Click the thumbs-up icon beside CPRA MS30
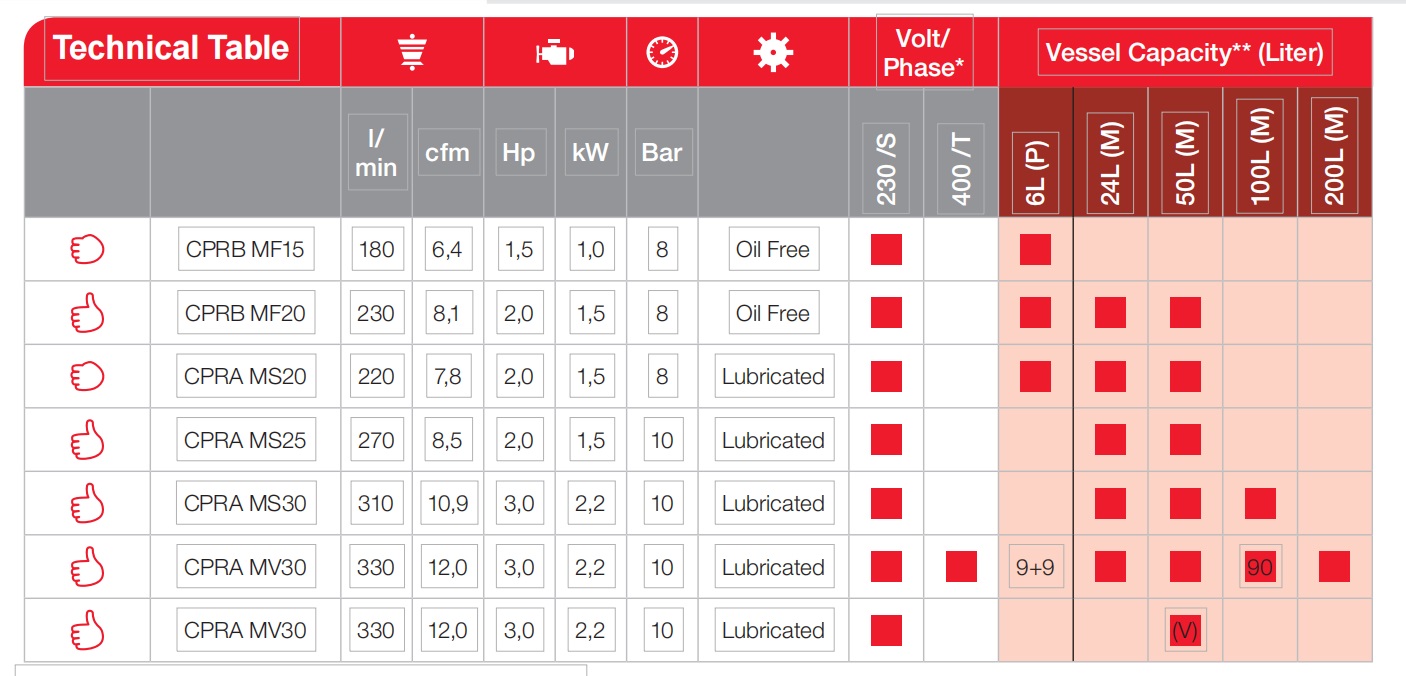Image resolution: width=1406 pixels, height=676 pixels. pos(87,504)
